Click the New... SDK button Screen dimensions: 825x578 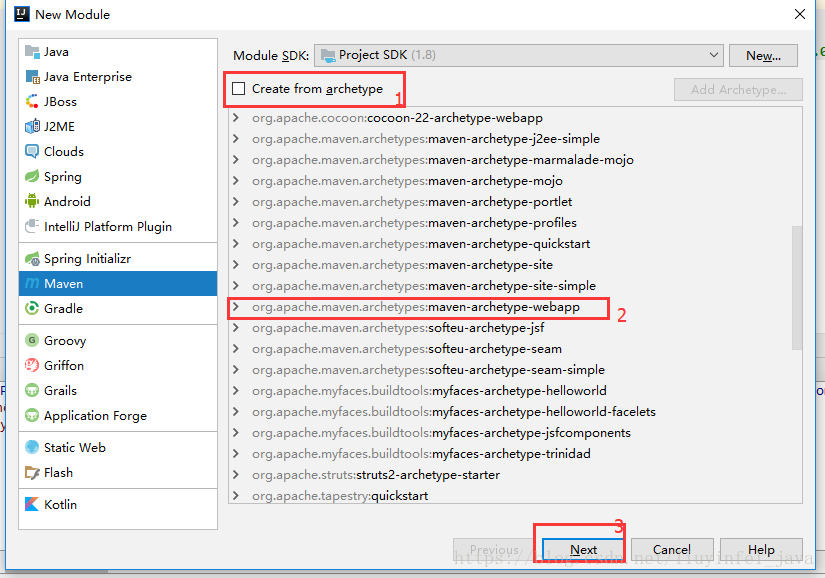point(763,55)
